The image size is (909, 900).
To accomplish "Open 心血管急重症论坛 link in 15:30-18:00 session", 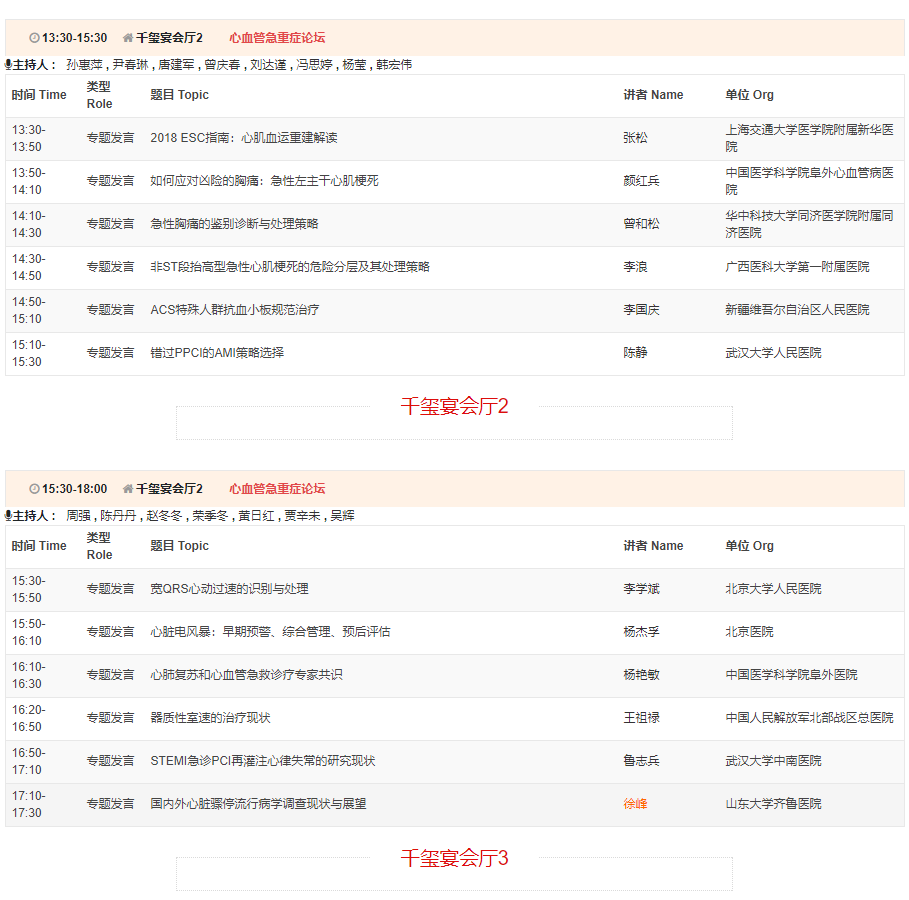I will pyautogui.click(x=277, y=489).
